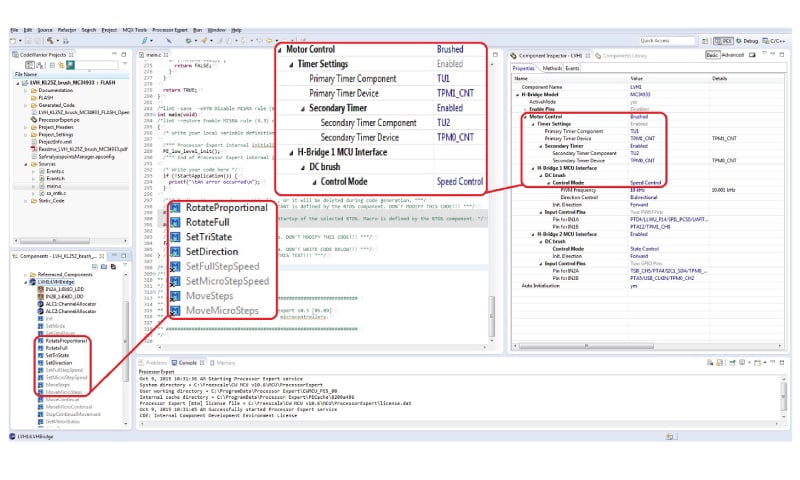
Task: Click the Quick Access search field
Action: pyautogui.click(x=668, y=40)
